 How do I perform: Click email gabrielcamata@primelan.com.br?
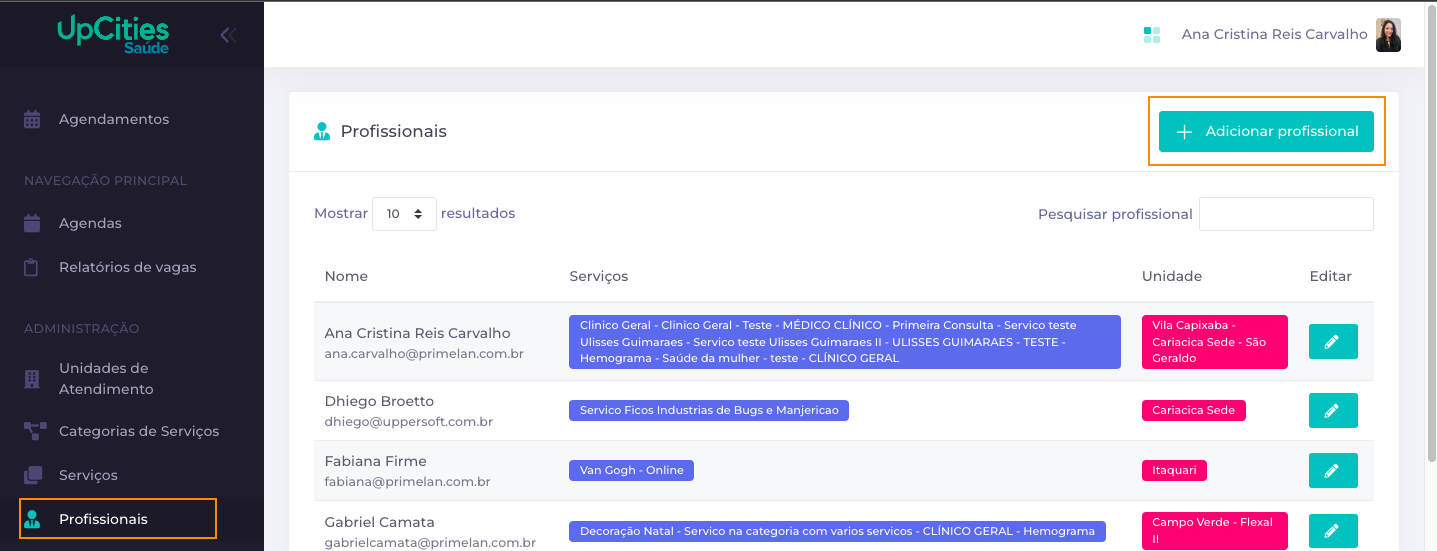(x=430, y=543)
